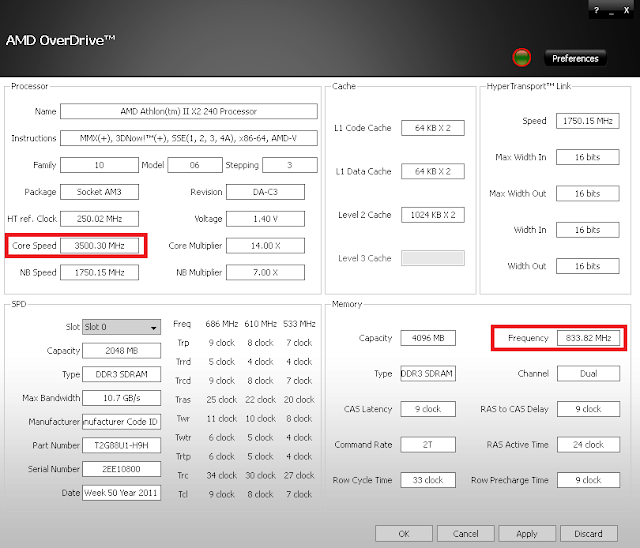The image size is (640, 548).
Task: Click the Twr value 11 clock
Action: pos(222,419)
